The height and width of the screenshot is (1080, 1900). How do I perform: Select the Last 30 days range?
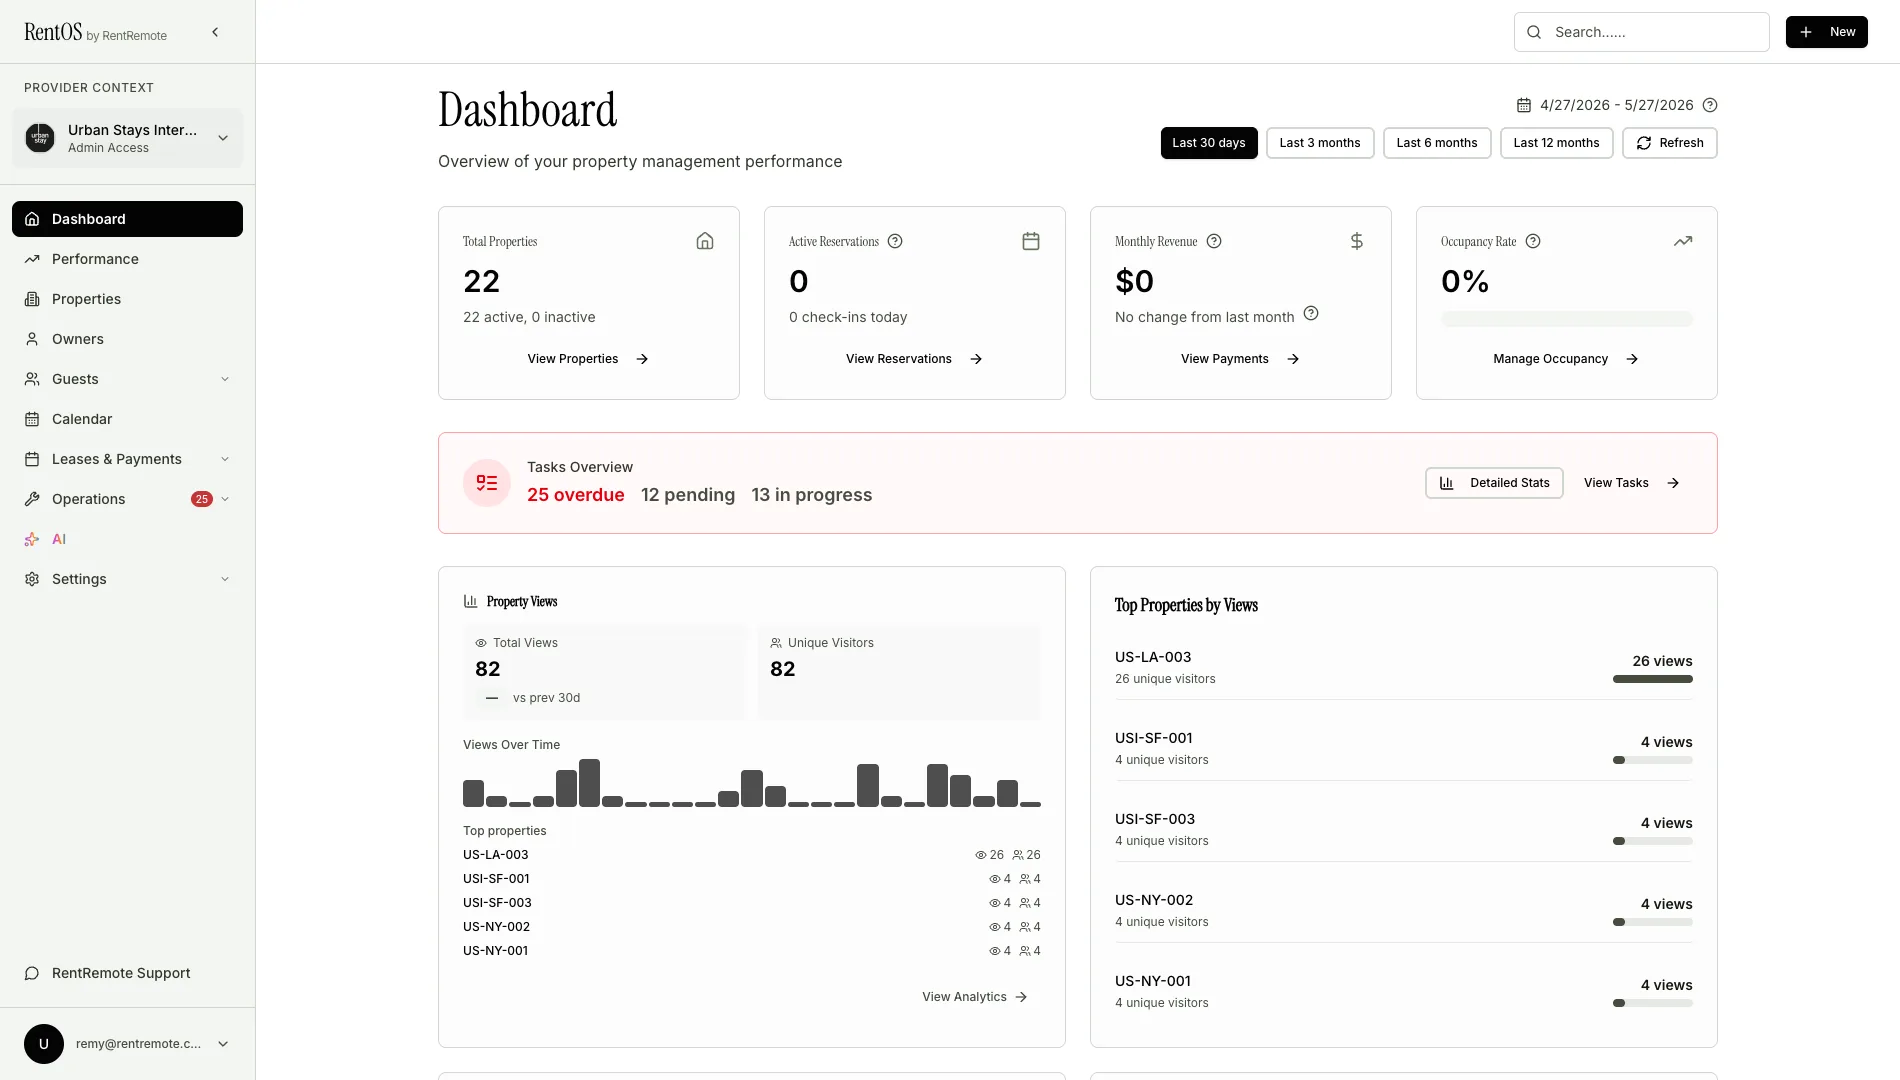point(1209,143)
